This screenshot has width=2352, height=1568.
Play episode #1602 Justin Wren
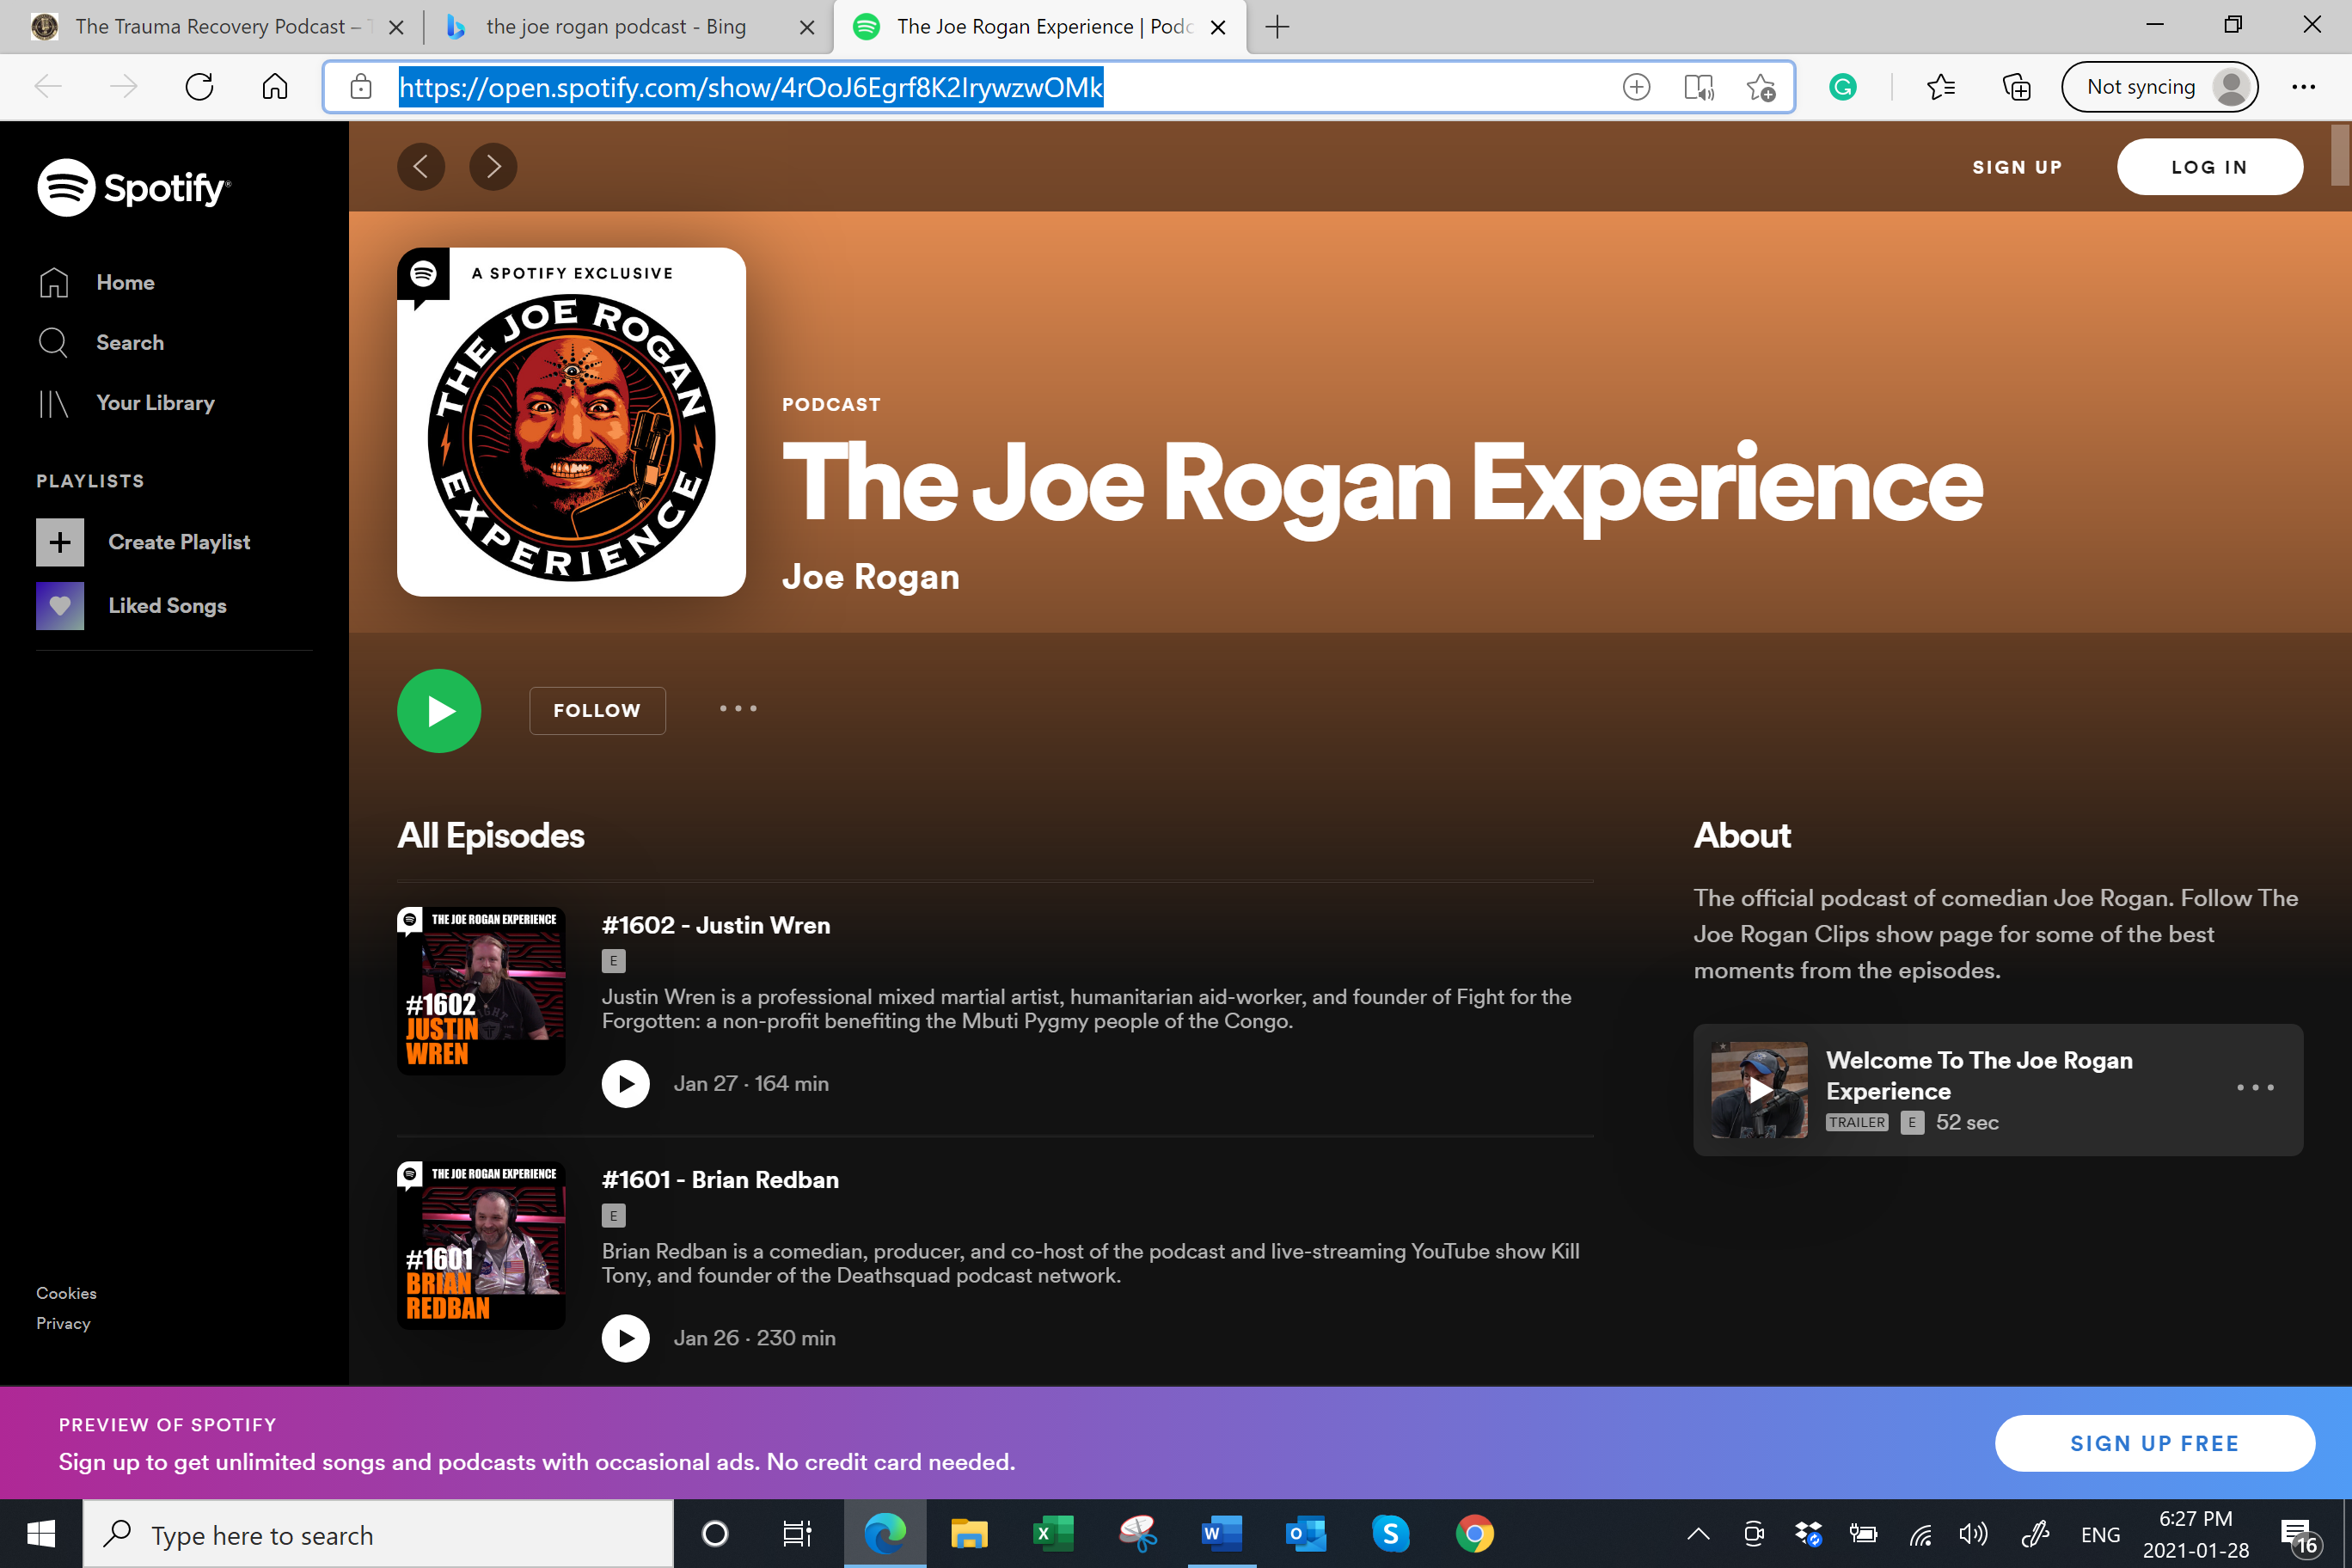(x=626, y=1084)
